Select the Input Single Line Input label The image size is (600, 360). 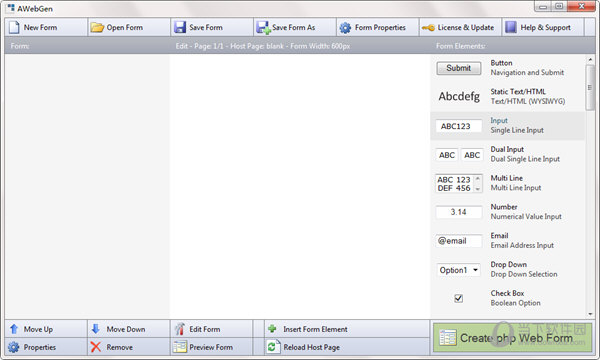click(x=517, y=125)
